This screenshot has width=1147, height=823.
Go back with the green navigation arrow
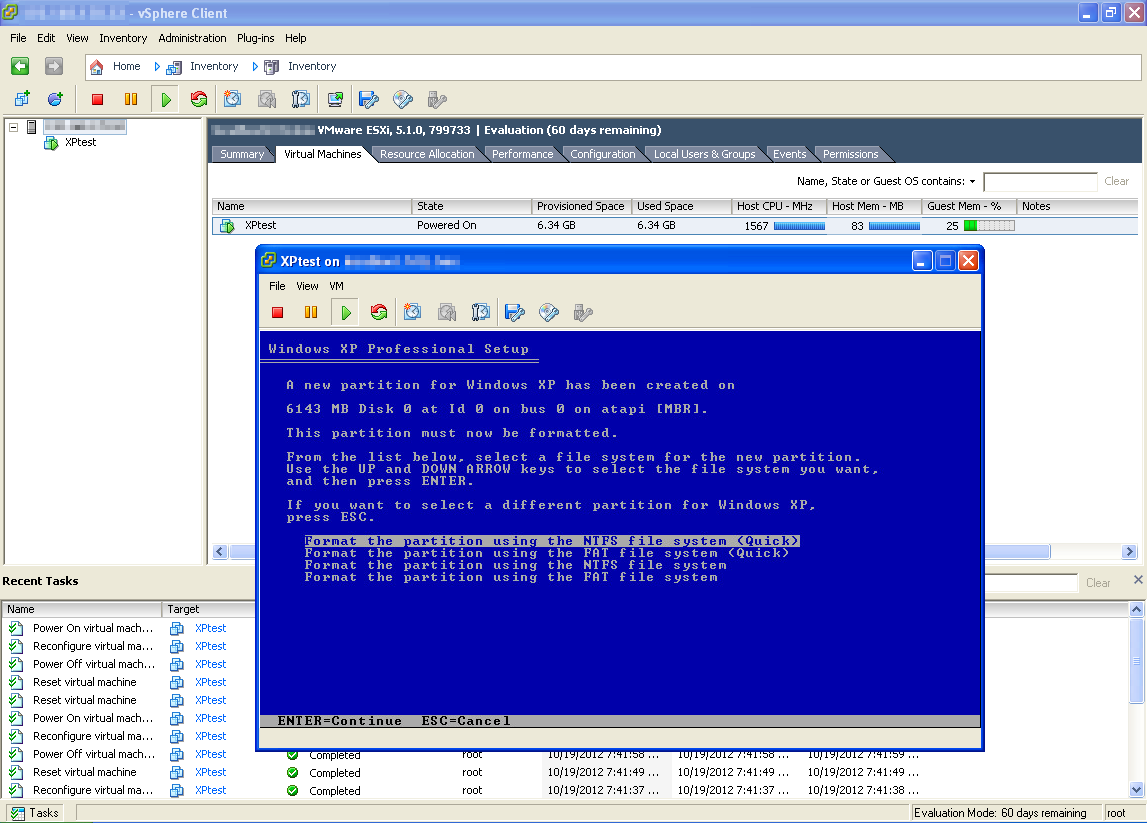click(x=20, y=67)
